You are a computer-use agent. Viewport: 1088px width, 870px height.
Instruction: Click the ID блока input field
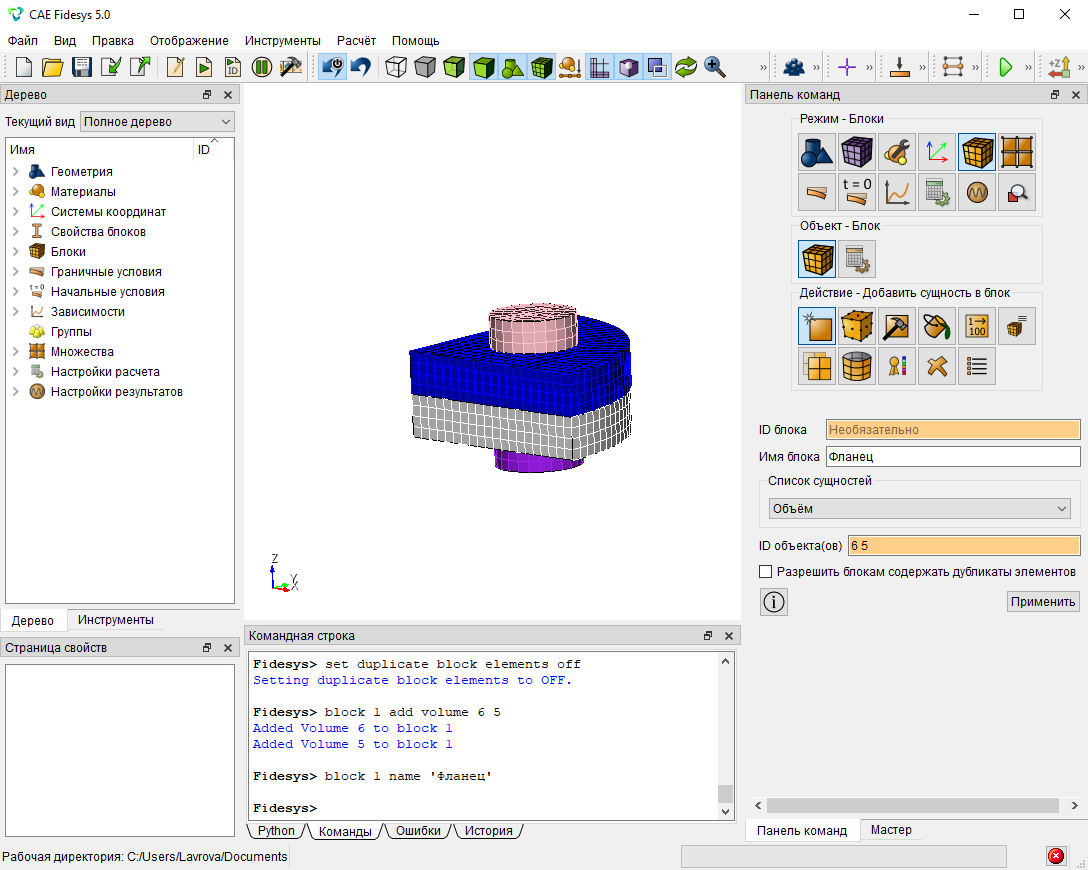pos(953,429)
